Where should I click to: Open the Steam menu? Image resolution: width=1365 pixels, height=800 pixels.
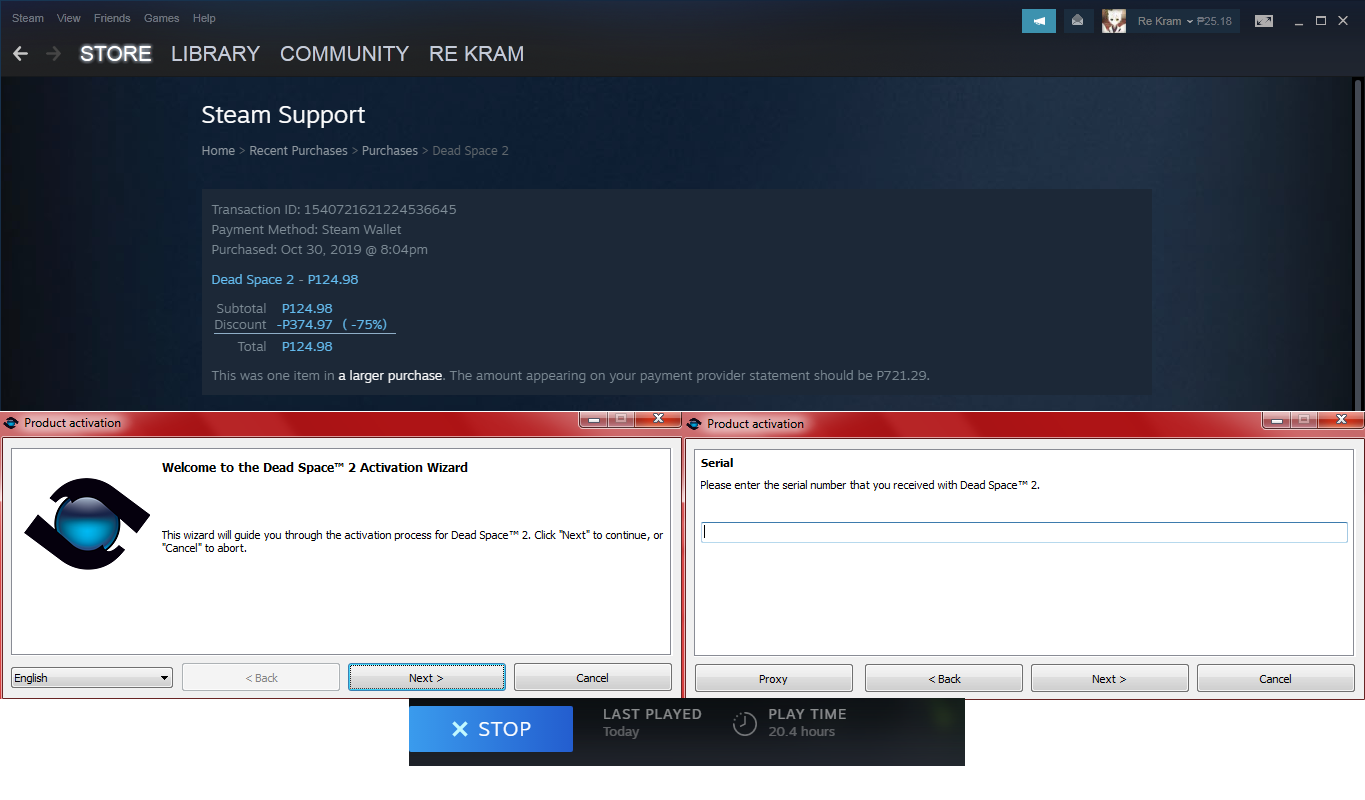tap(28, 18)
